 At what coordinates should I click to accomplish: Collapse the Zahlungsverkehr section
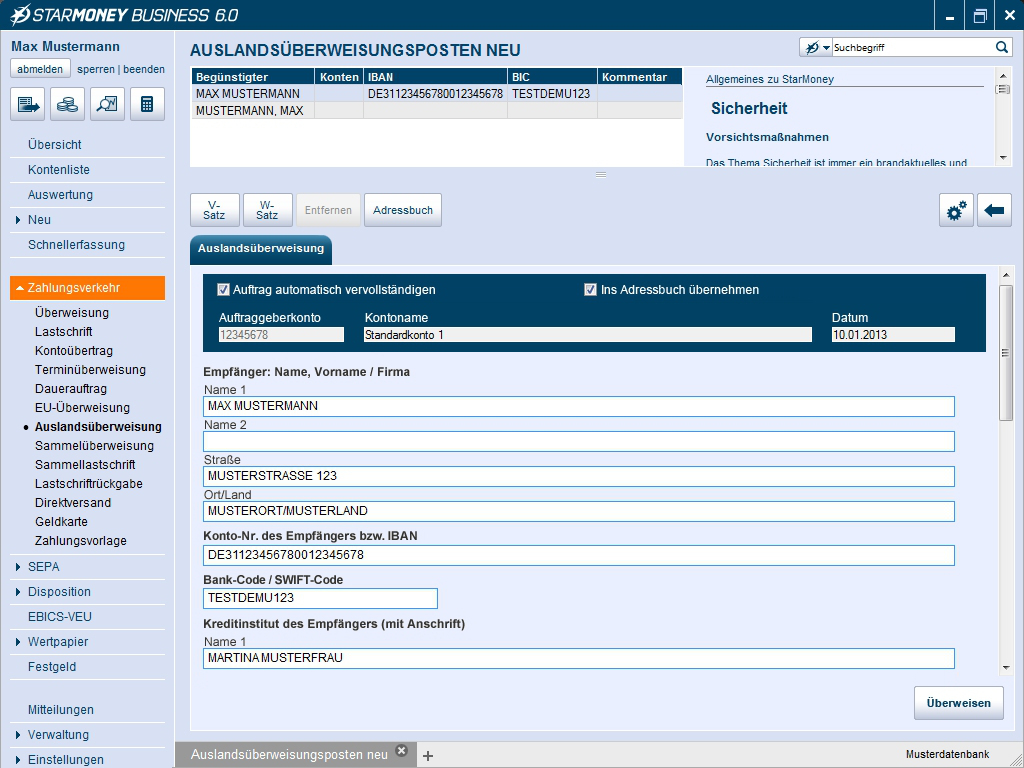(x=20, y=288)
